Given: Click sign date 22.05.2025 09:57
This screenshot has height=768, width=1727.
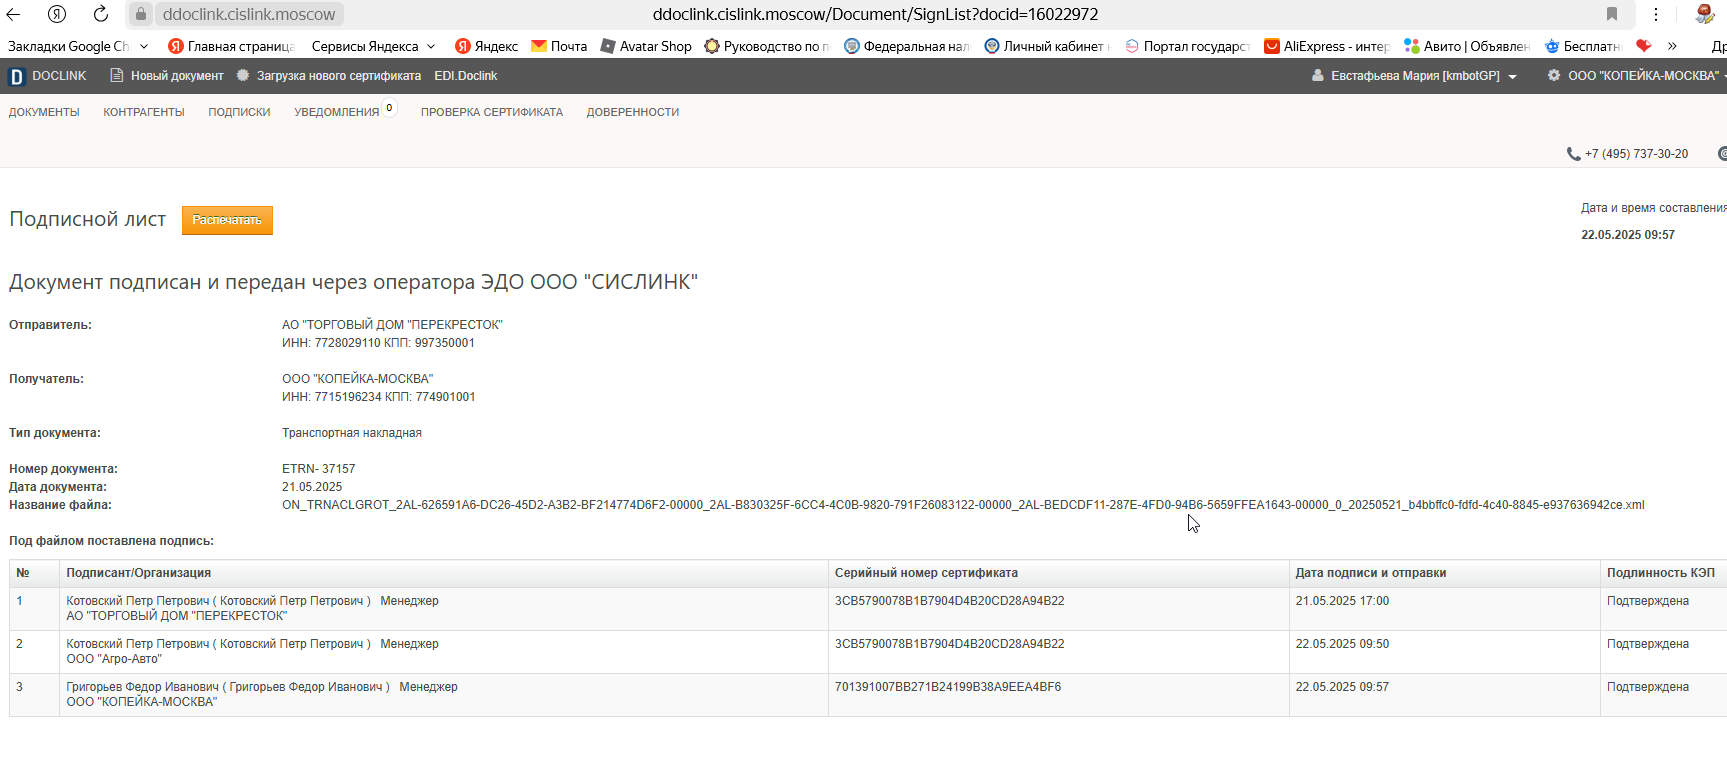Looking at the screenshot, I should (1342, 687).
